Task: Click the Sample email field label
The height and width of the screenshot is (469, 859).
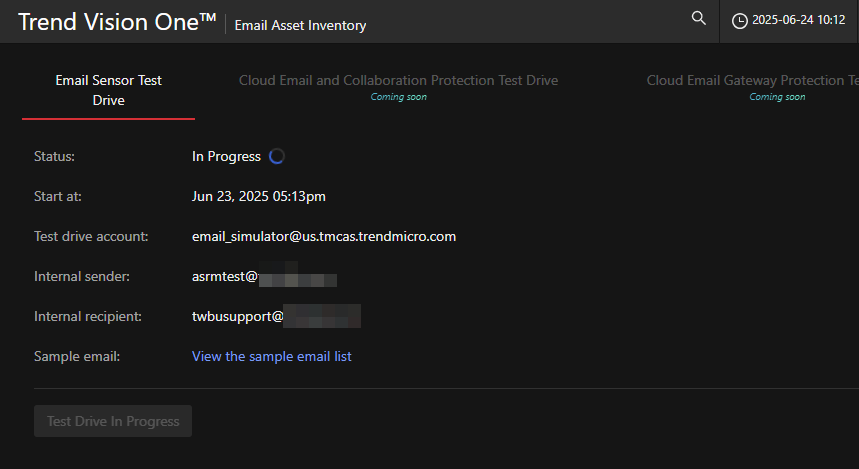Action: pyautogui.click(x=76, y=356)
